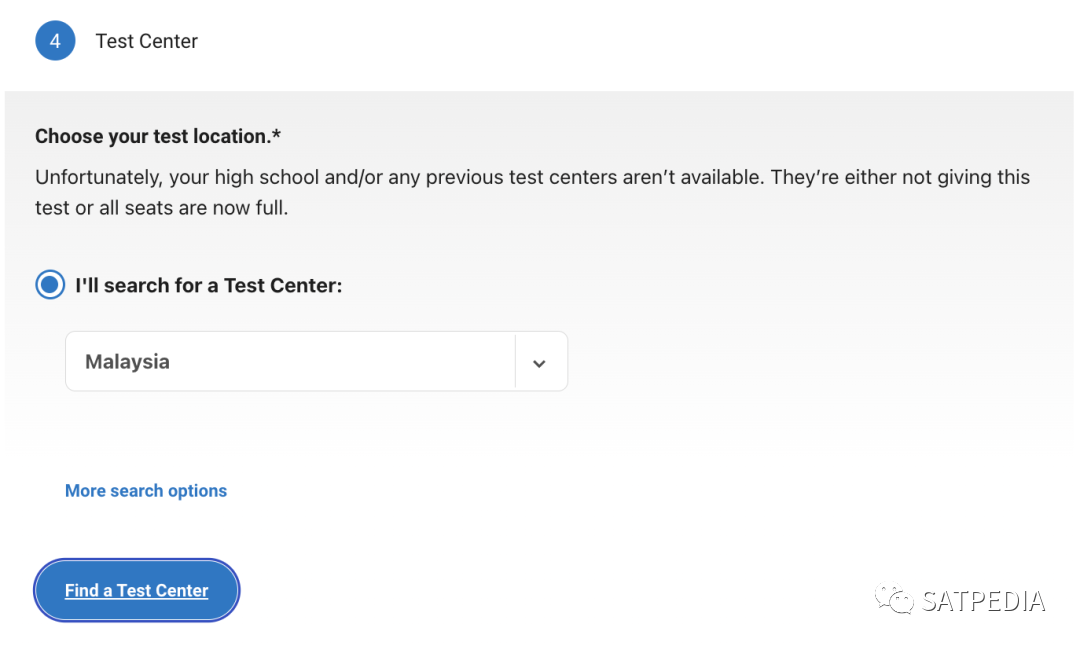Screen dimensions: 1080x646
Task: Open the Malaysia country combo box
Action: coord(290,362)
